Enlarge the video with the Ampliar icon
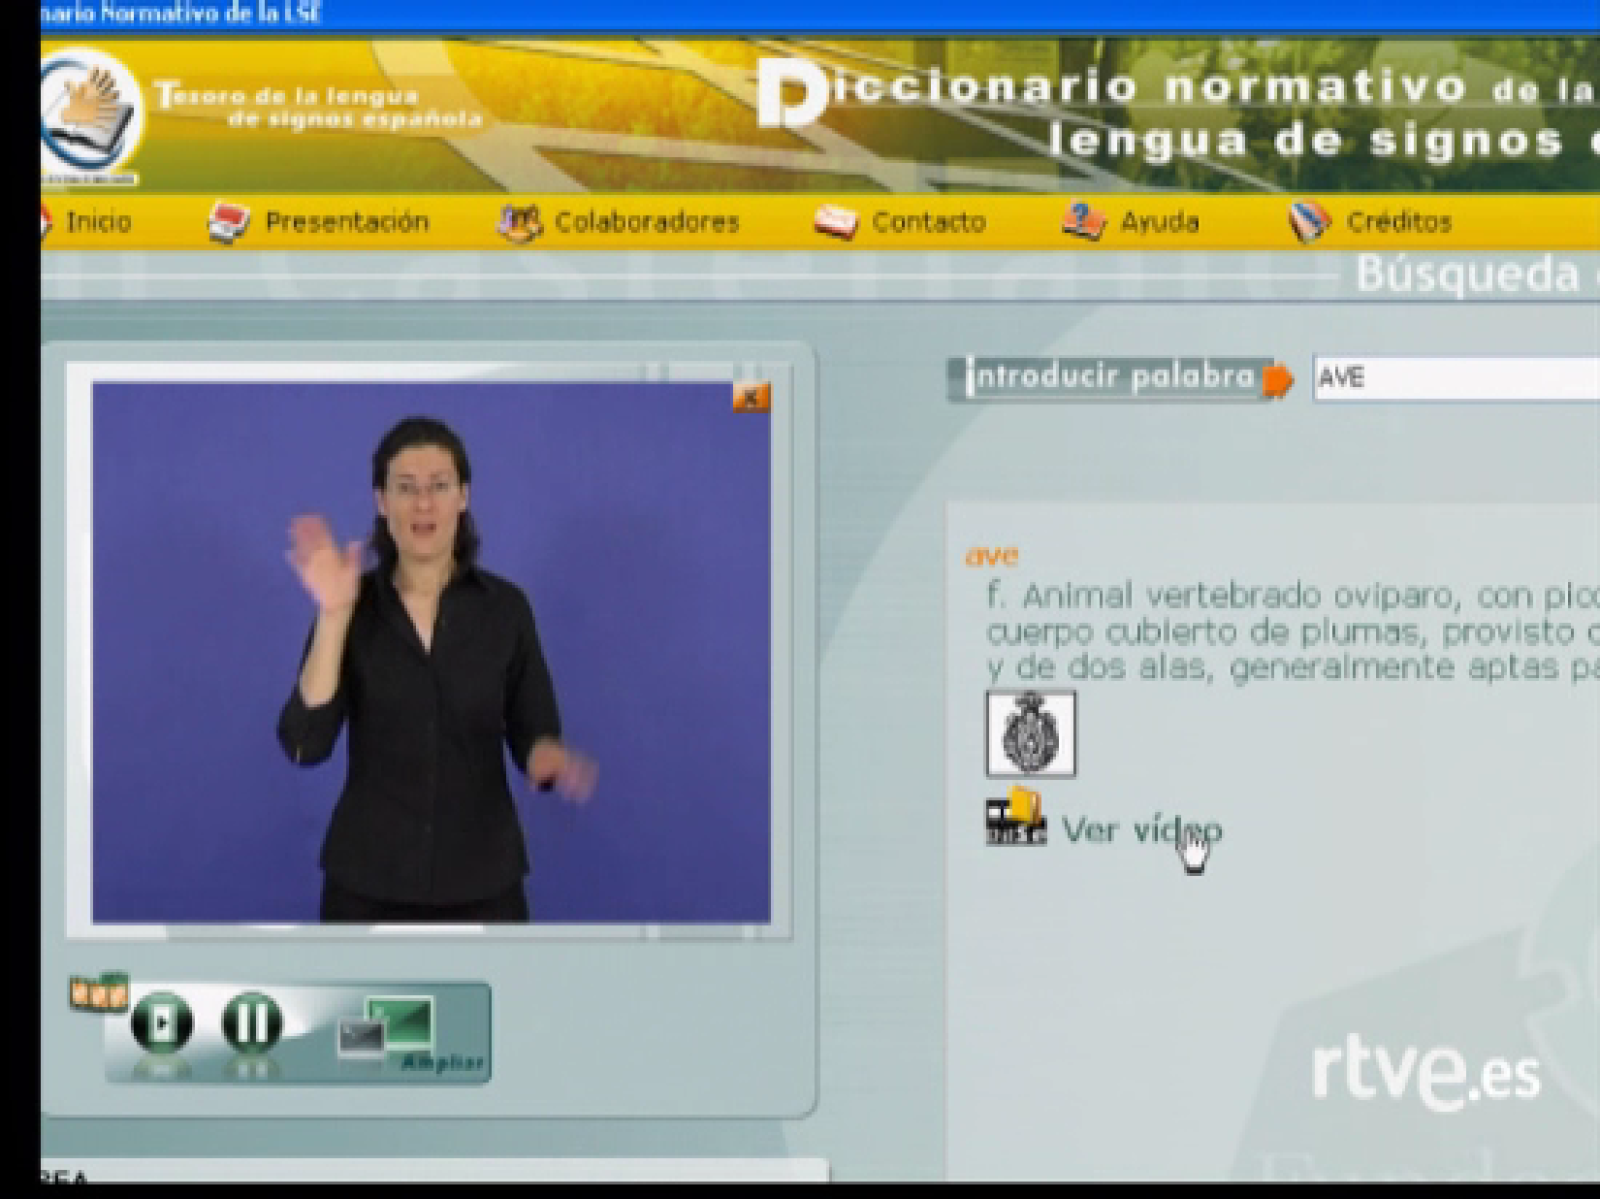 pyautogui.click(x=400, y=1030)
